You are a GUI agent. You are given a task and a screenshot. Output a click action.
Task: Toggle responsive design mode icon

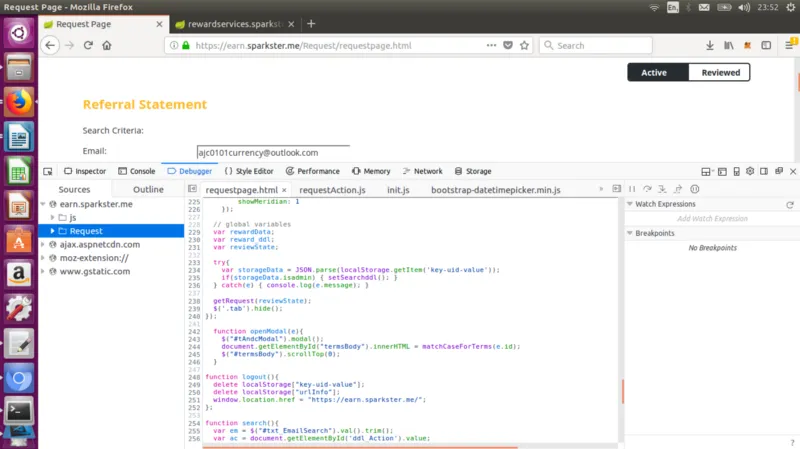[736, 171]
